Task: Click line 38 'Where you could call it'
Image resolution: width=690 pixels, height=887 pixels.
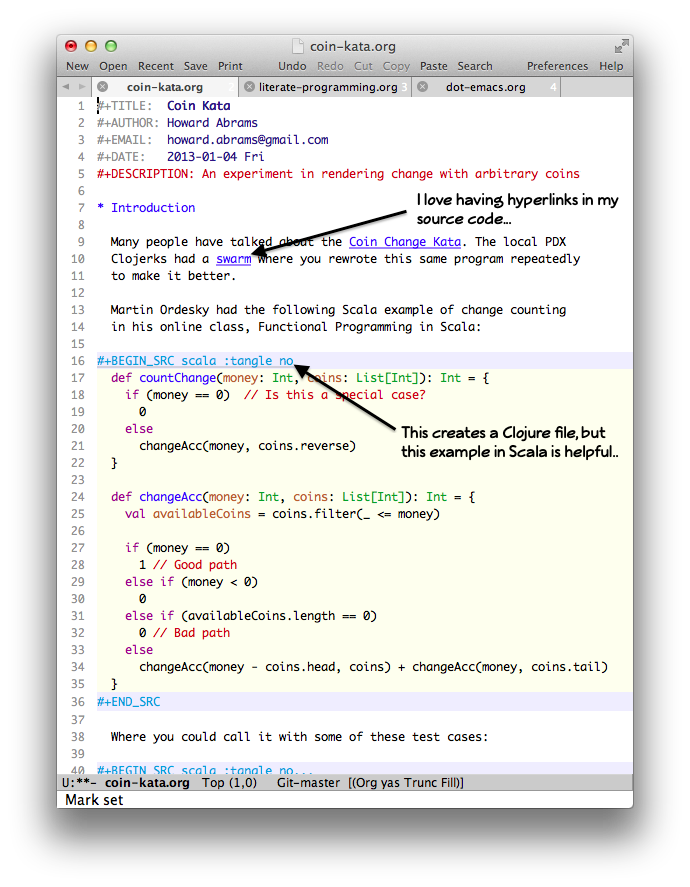Action: point(299,737)
